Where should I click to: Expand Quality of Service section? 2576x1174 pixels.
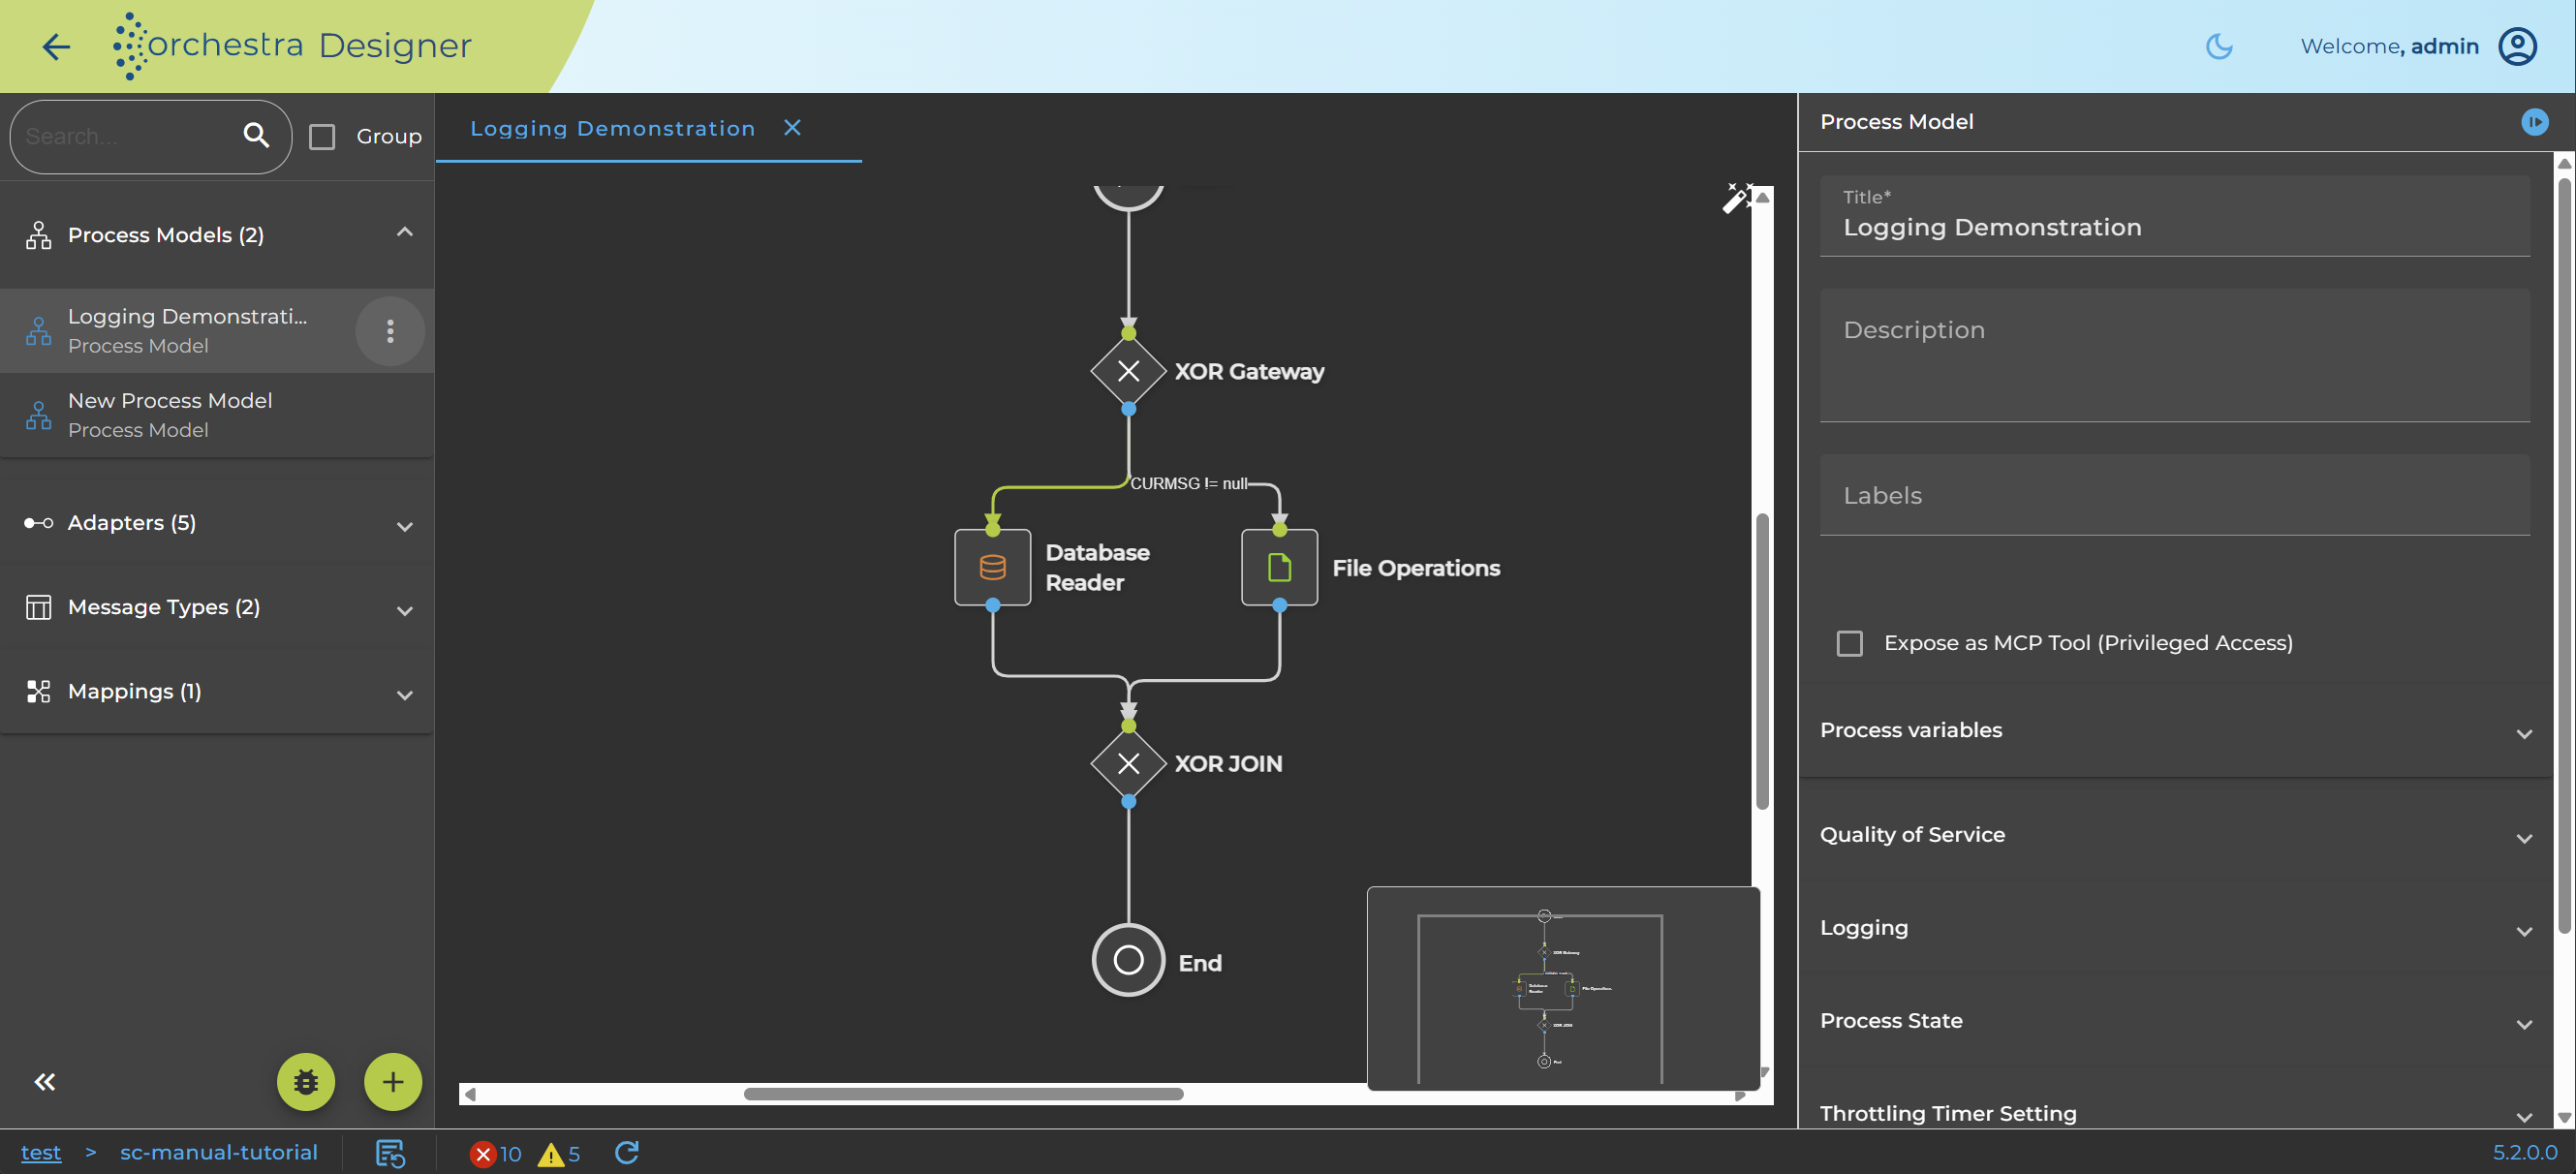2174,834
